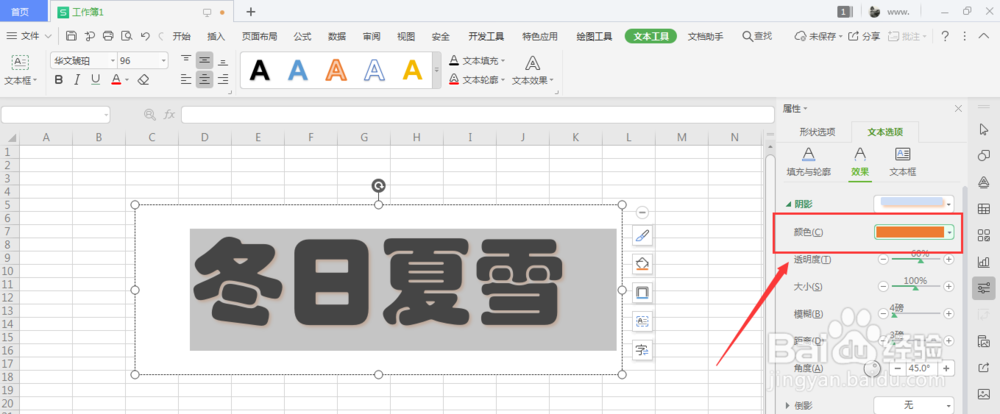Click the fx insert function icon
1000x414 pixels.
click(x=170, y=115)
